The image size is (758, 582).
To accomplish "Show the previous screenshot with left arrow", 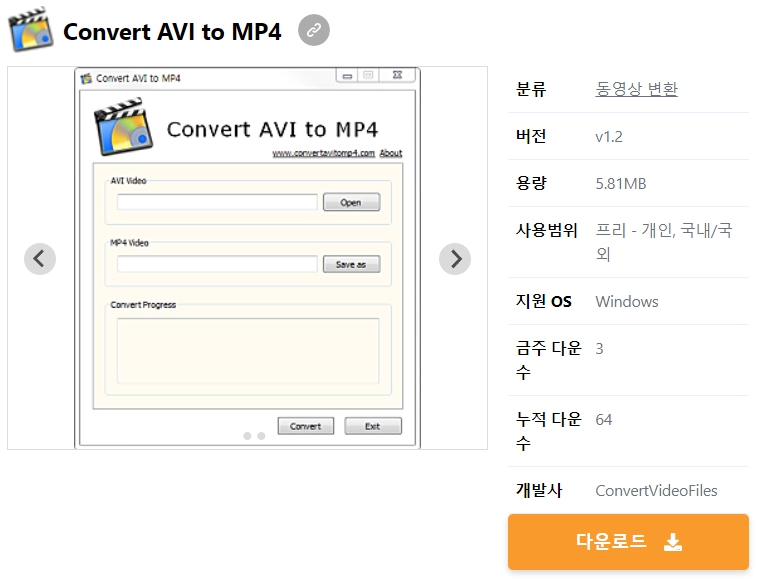I will [40, 259].
